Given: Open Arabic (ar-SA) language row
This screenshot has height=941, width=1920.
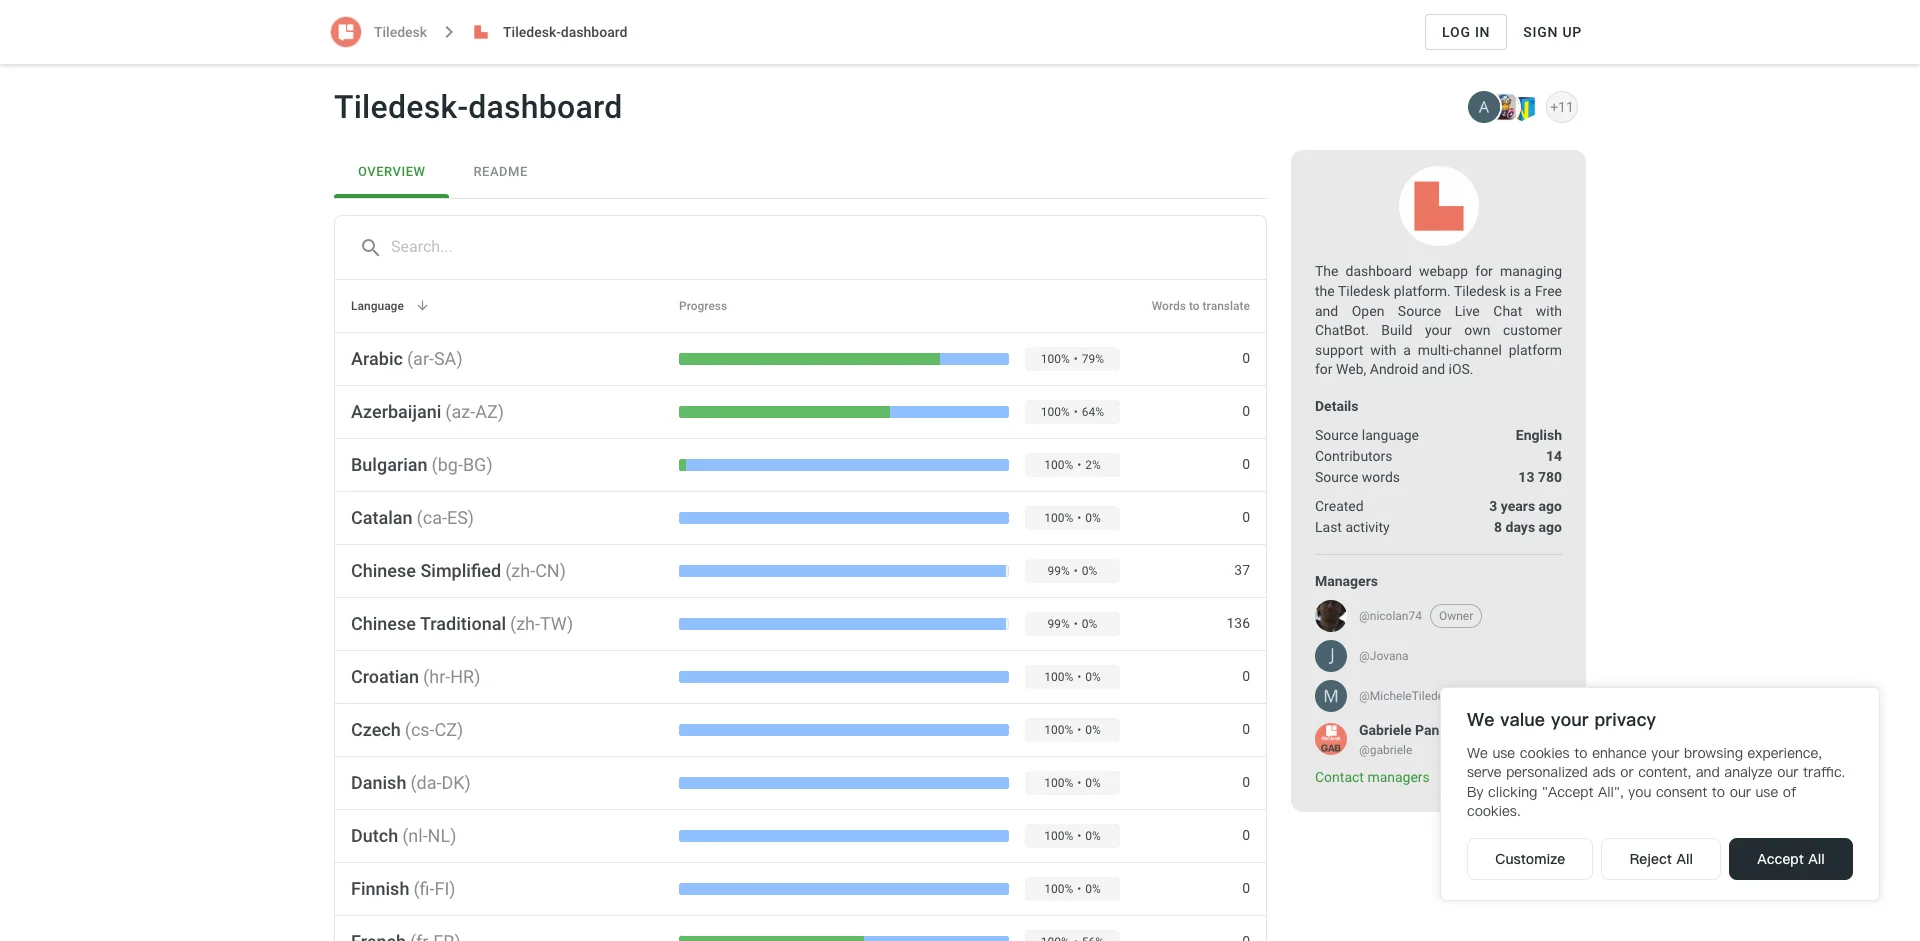Looking at the screenshot, I should point(800,359).
